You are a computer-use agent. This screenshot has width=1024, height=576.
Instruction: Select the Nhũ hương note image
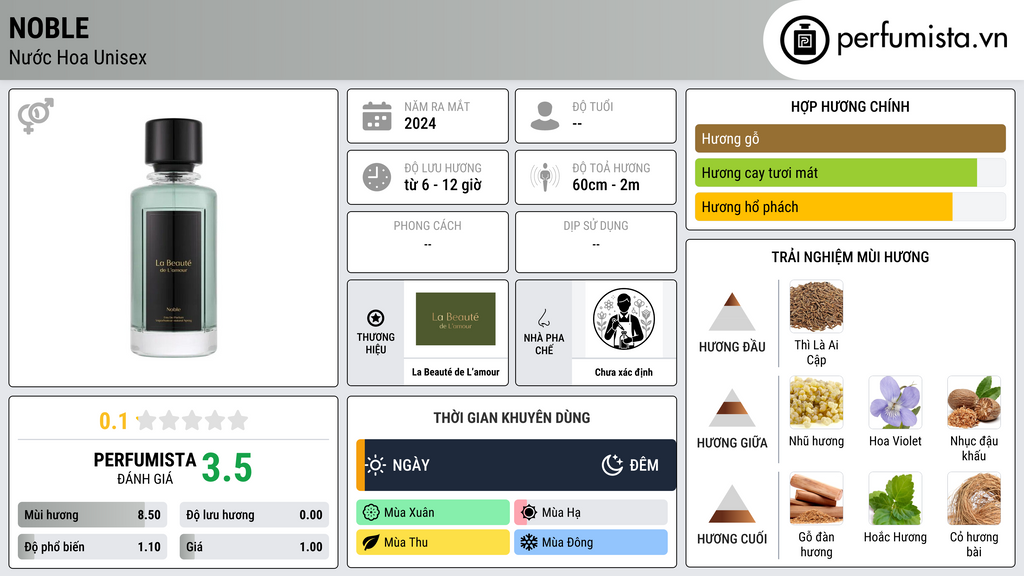(x=816, y=402)
